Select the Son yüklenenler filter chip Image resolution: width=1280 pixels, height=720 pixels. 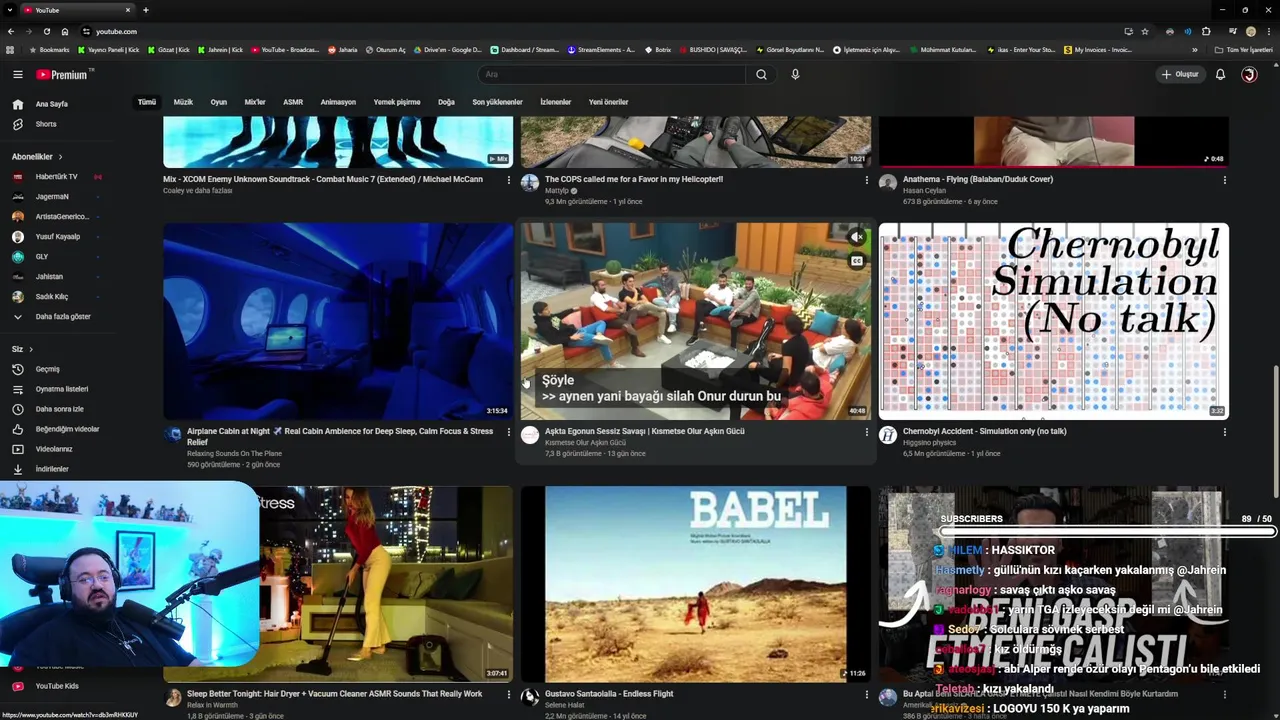(x=497, y=102)
